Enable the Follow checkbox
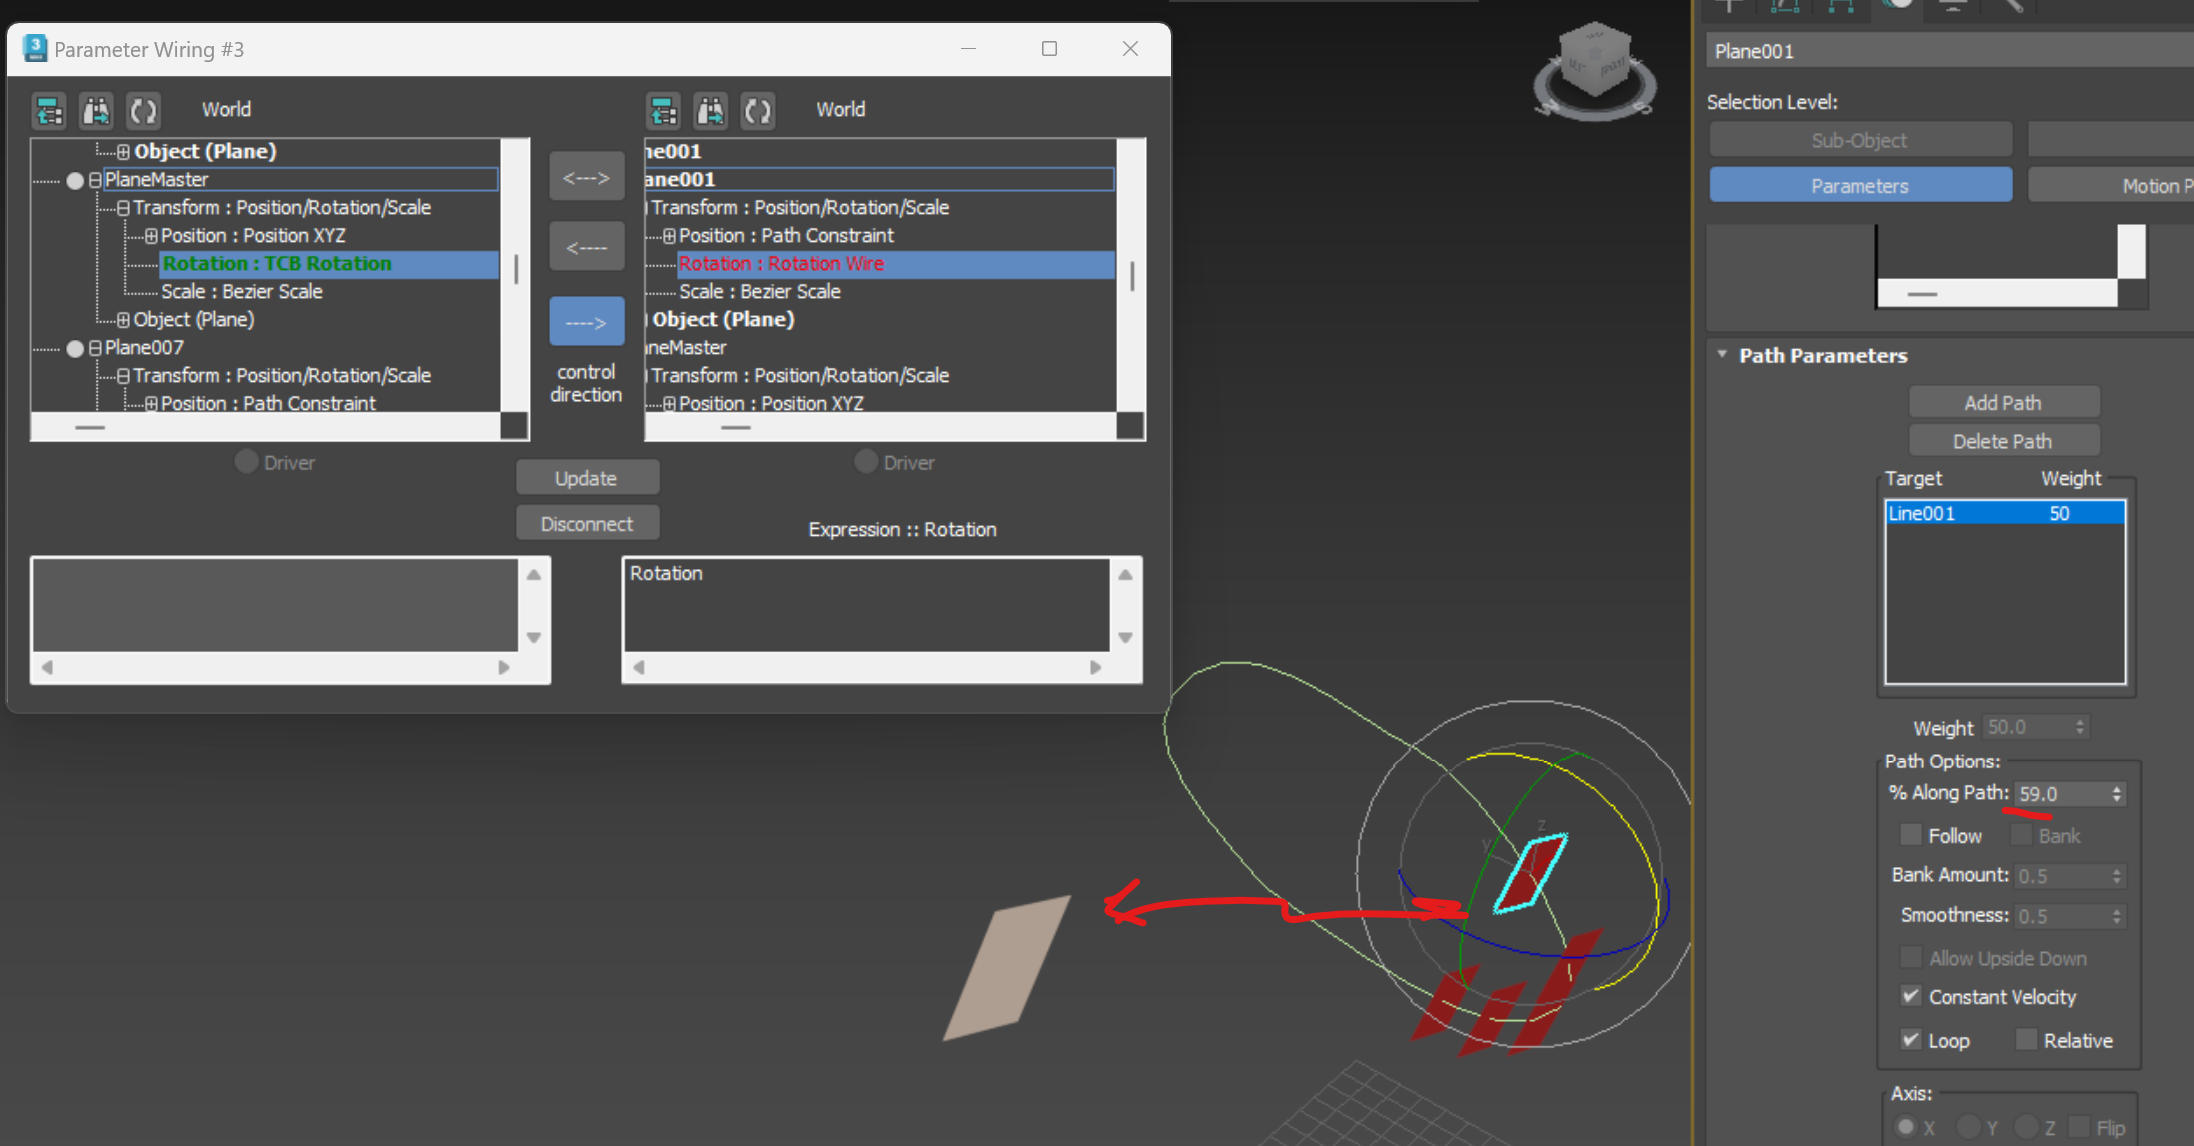 (1911, 835)
